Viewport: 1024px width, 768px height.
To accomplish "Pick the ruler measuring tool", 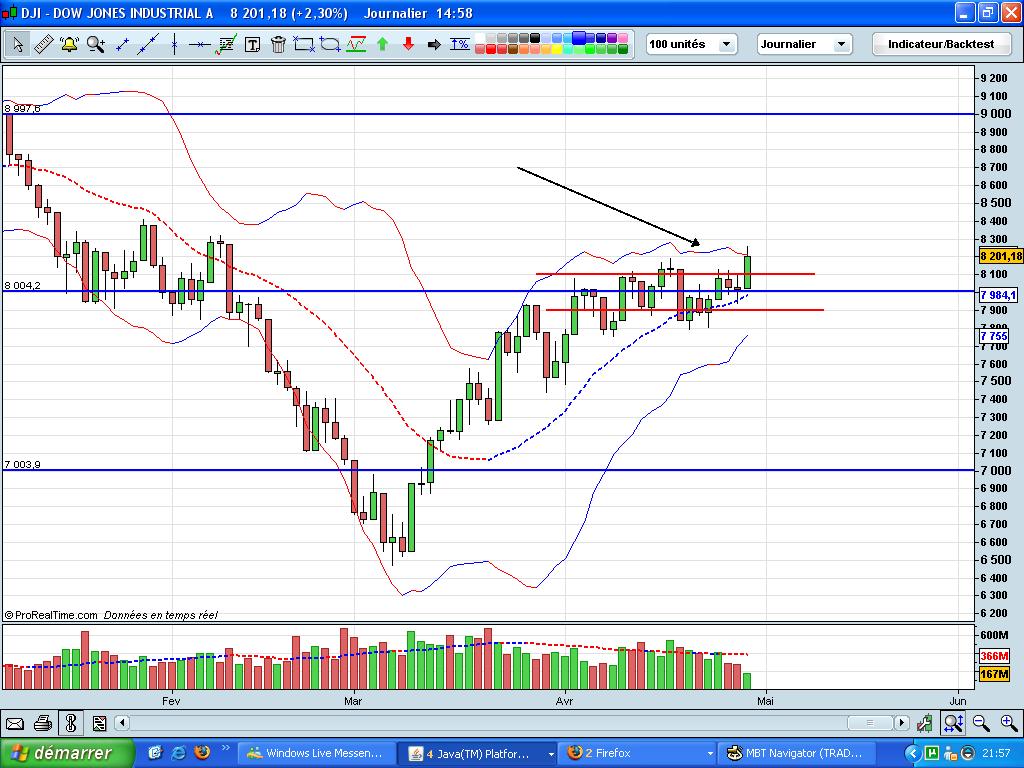I will click(x=43, y=44).
